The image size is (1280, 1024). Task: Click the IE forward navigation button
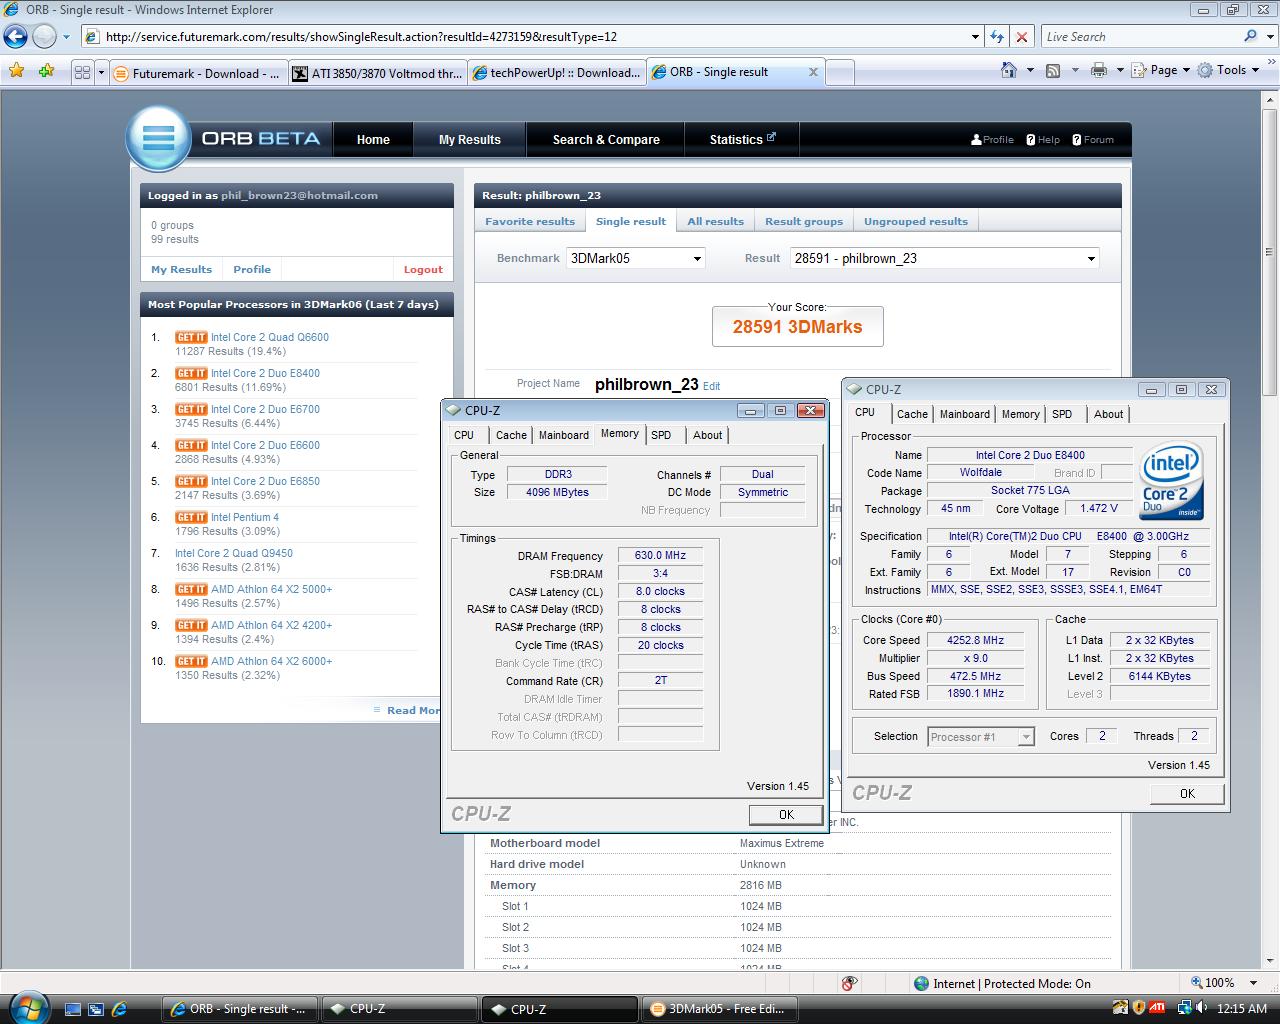44,37
